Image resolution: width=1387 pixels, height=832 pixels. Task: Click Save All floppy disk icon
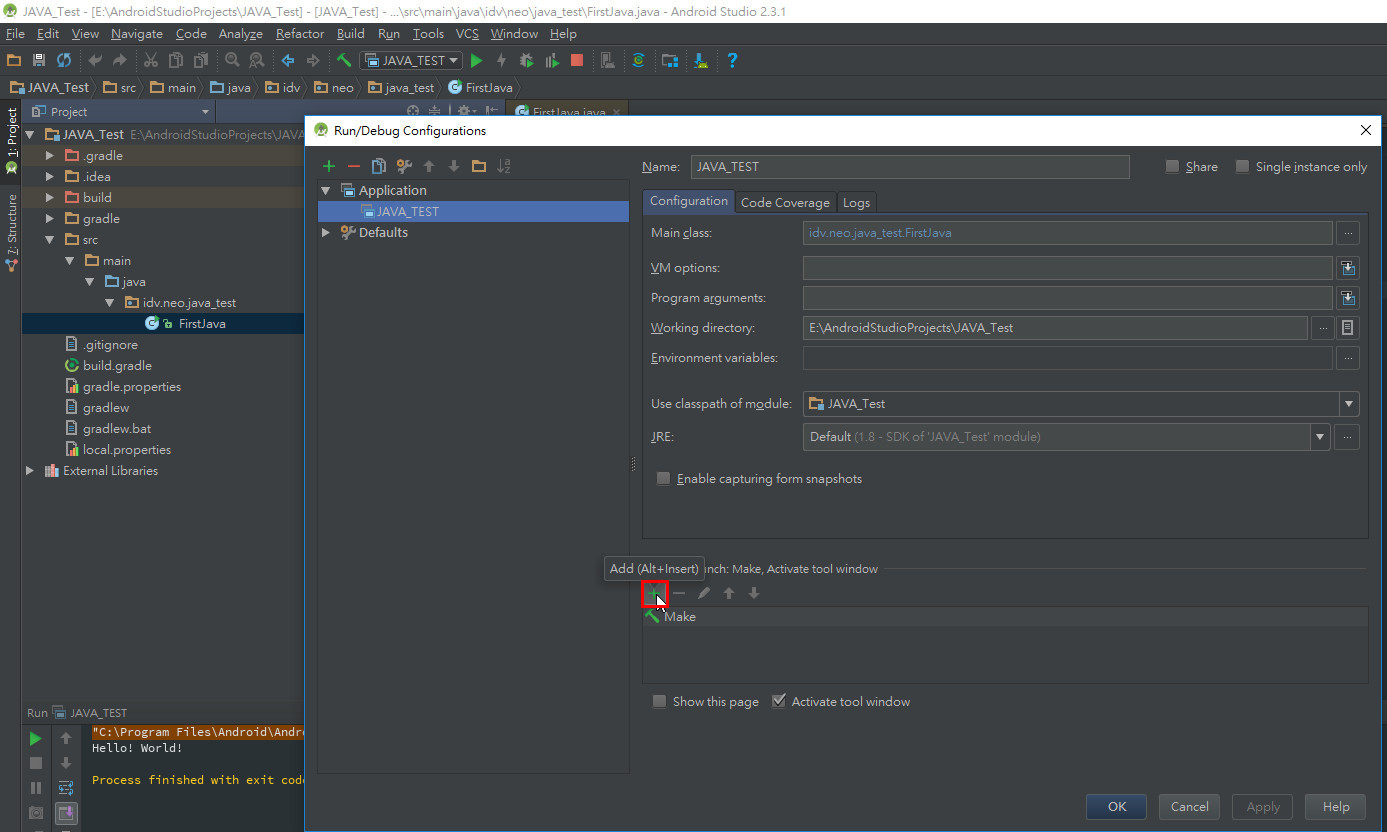(39, 60)
